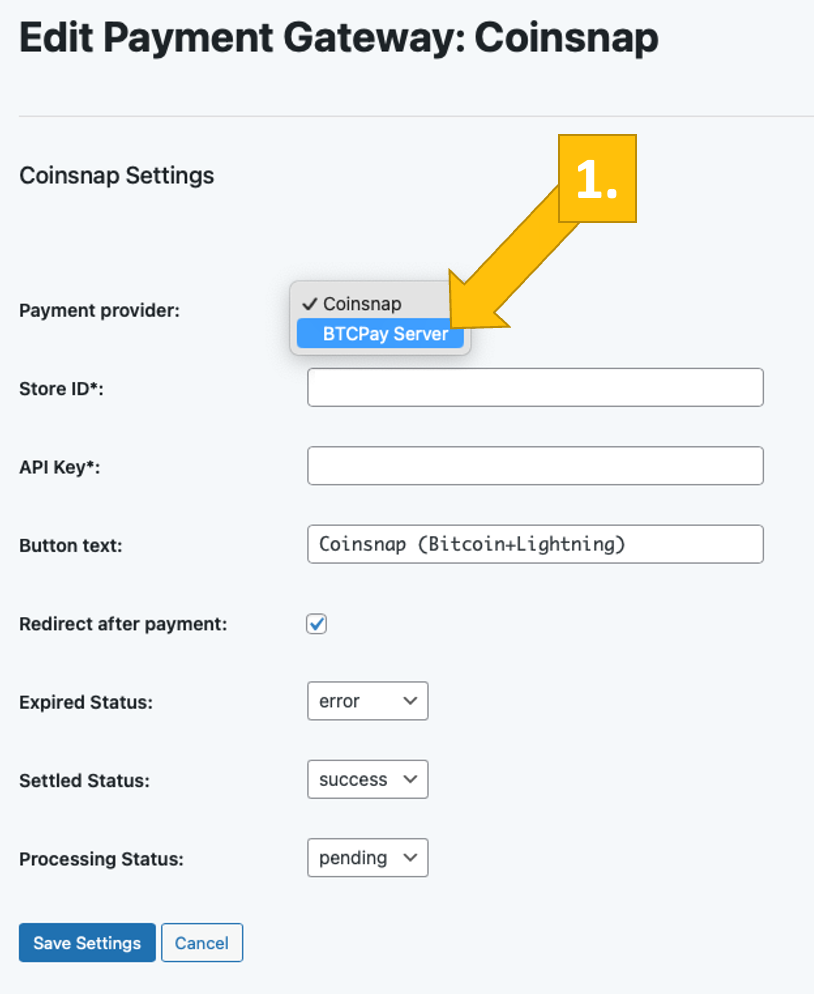The height and width of the screenshot is (994, 814).
Task: Save settings with the blue button
Action: tap(87, 942)
